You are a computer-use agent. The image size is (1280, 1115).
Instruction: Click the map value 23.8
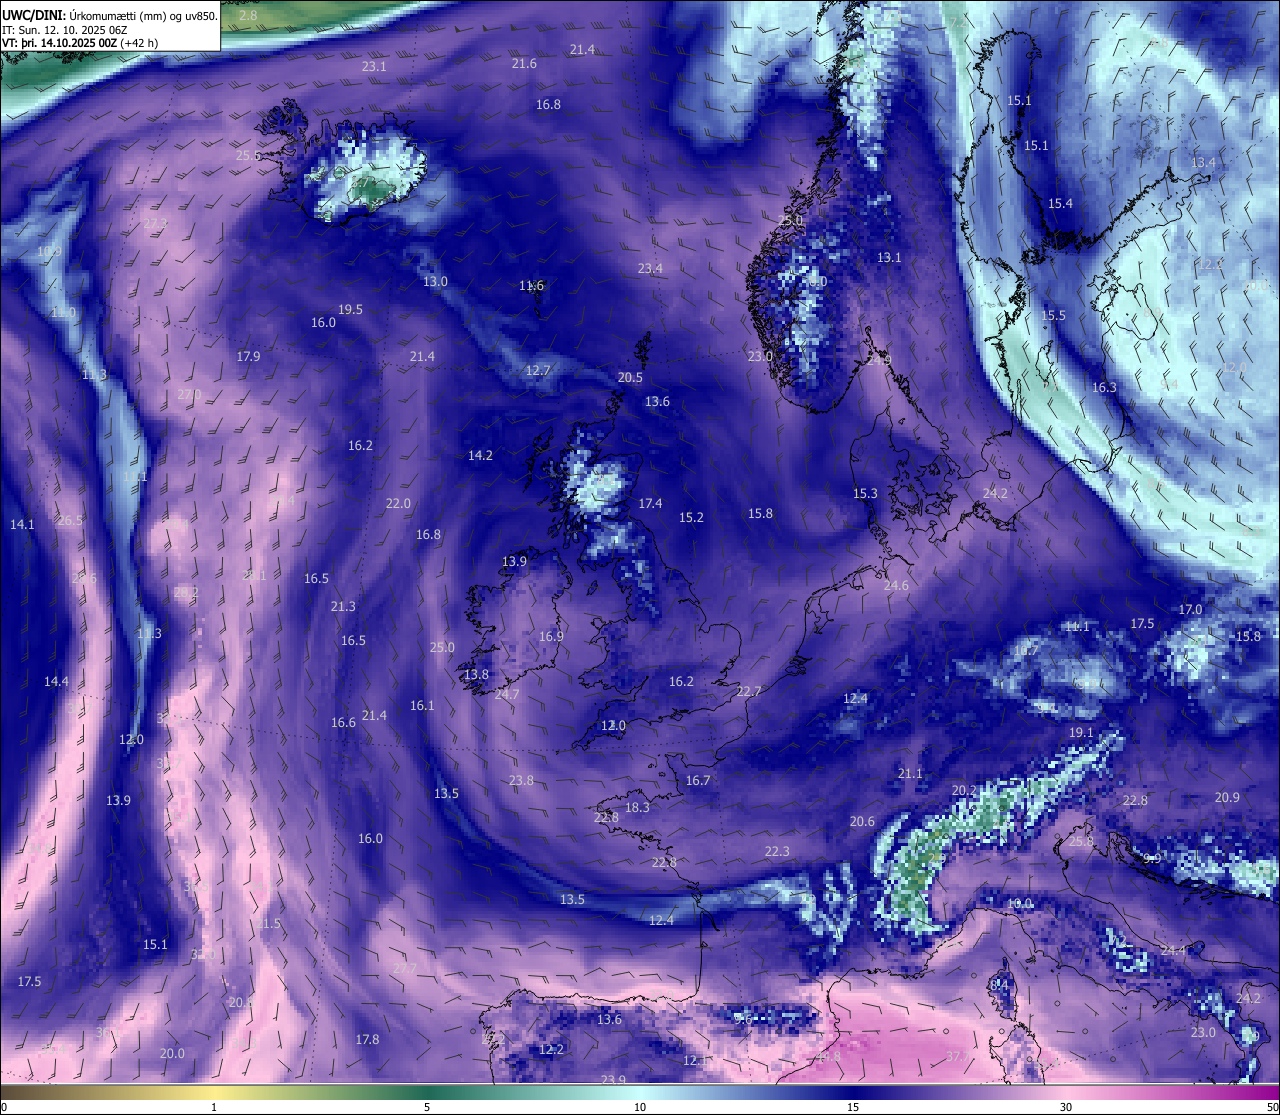click(x=521, y=780)
